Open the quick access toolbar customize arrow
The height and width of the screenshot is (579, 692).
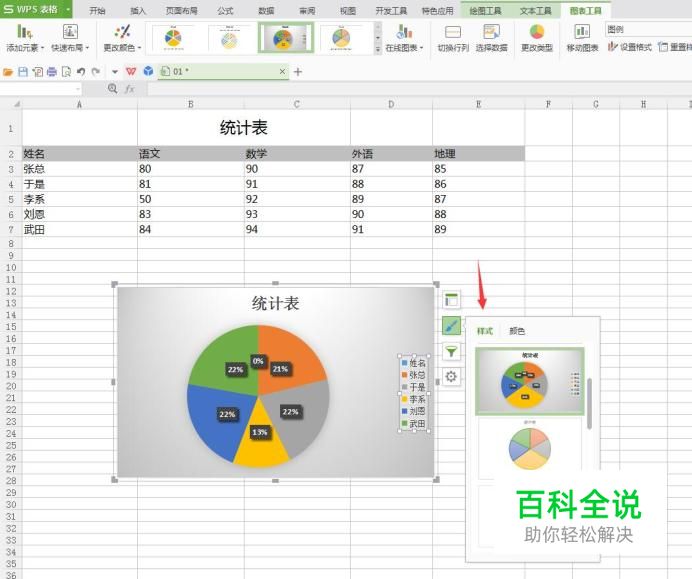click(x=115, y=71)
